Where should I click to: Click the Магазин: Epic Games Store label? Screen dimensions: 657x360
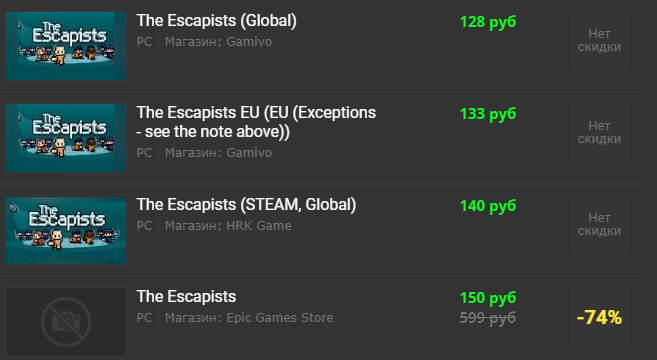point(249,318)
